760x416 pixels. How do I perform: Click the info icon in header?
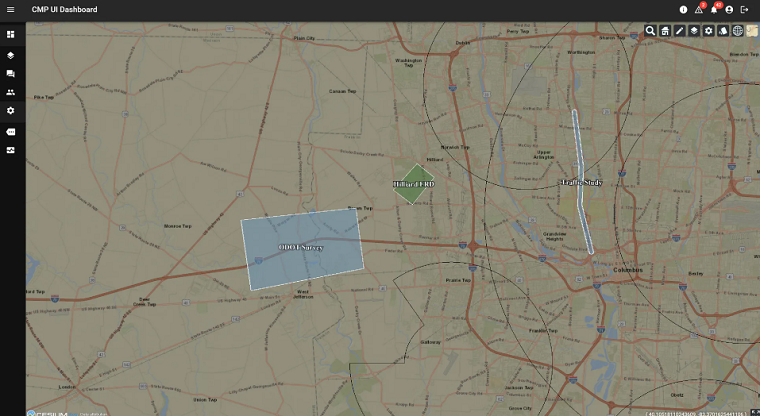coord(684,9)
